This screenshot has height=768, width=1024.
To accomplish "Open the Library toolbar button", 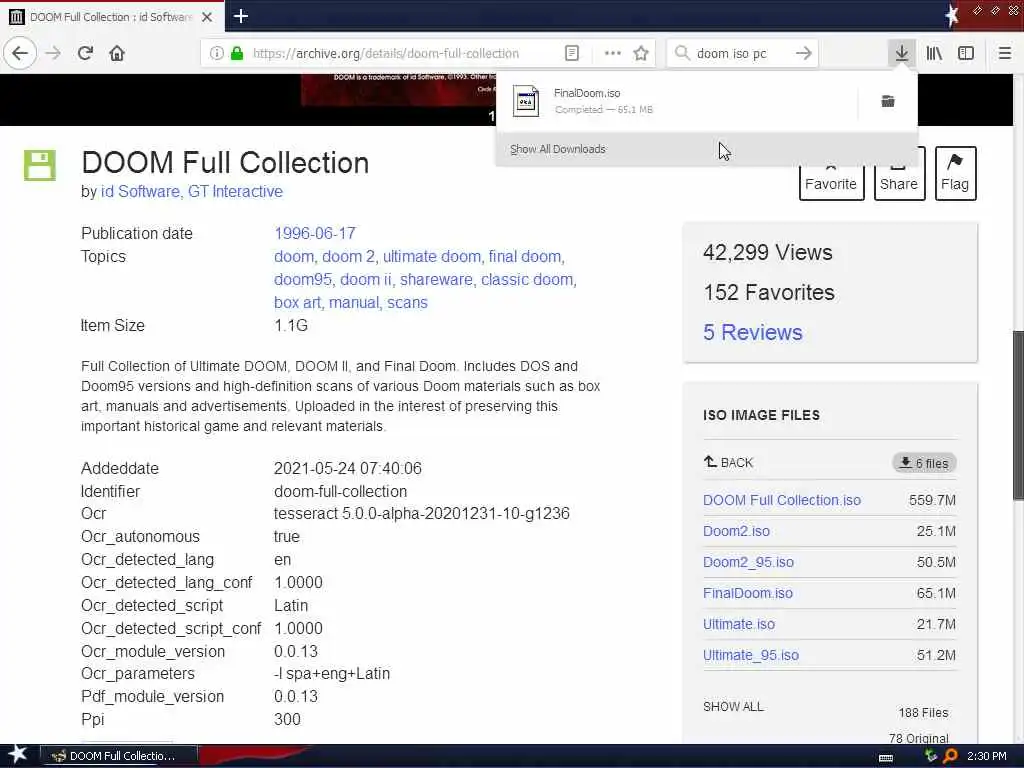I will [x=935, y=53].
